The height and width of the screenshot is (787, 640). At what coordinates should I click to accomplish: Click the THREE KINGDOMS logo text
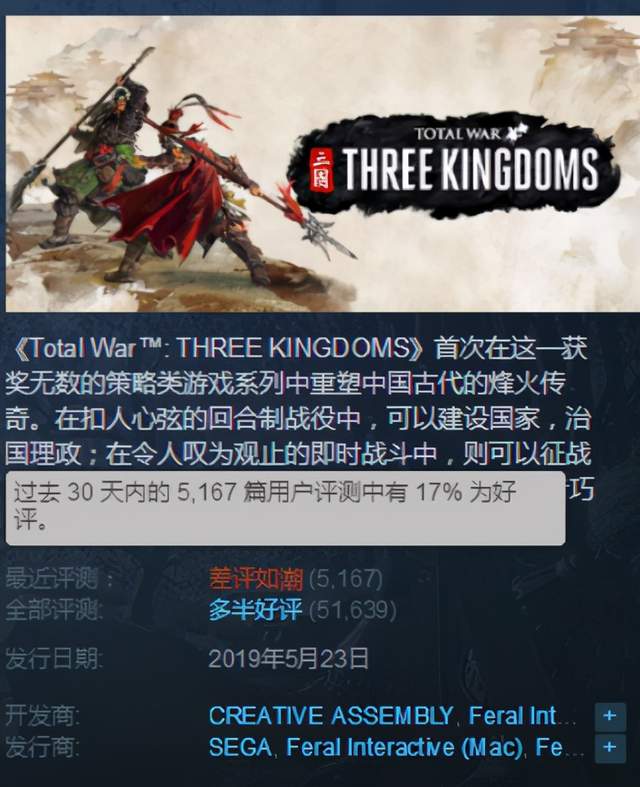470,169
